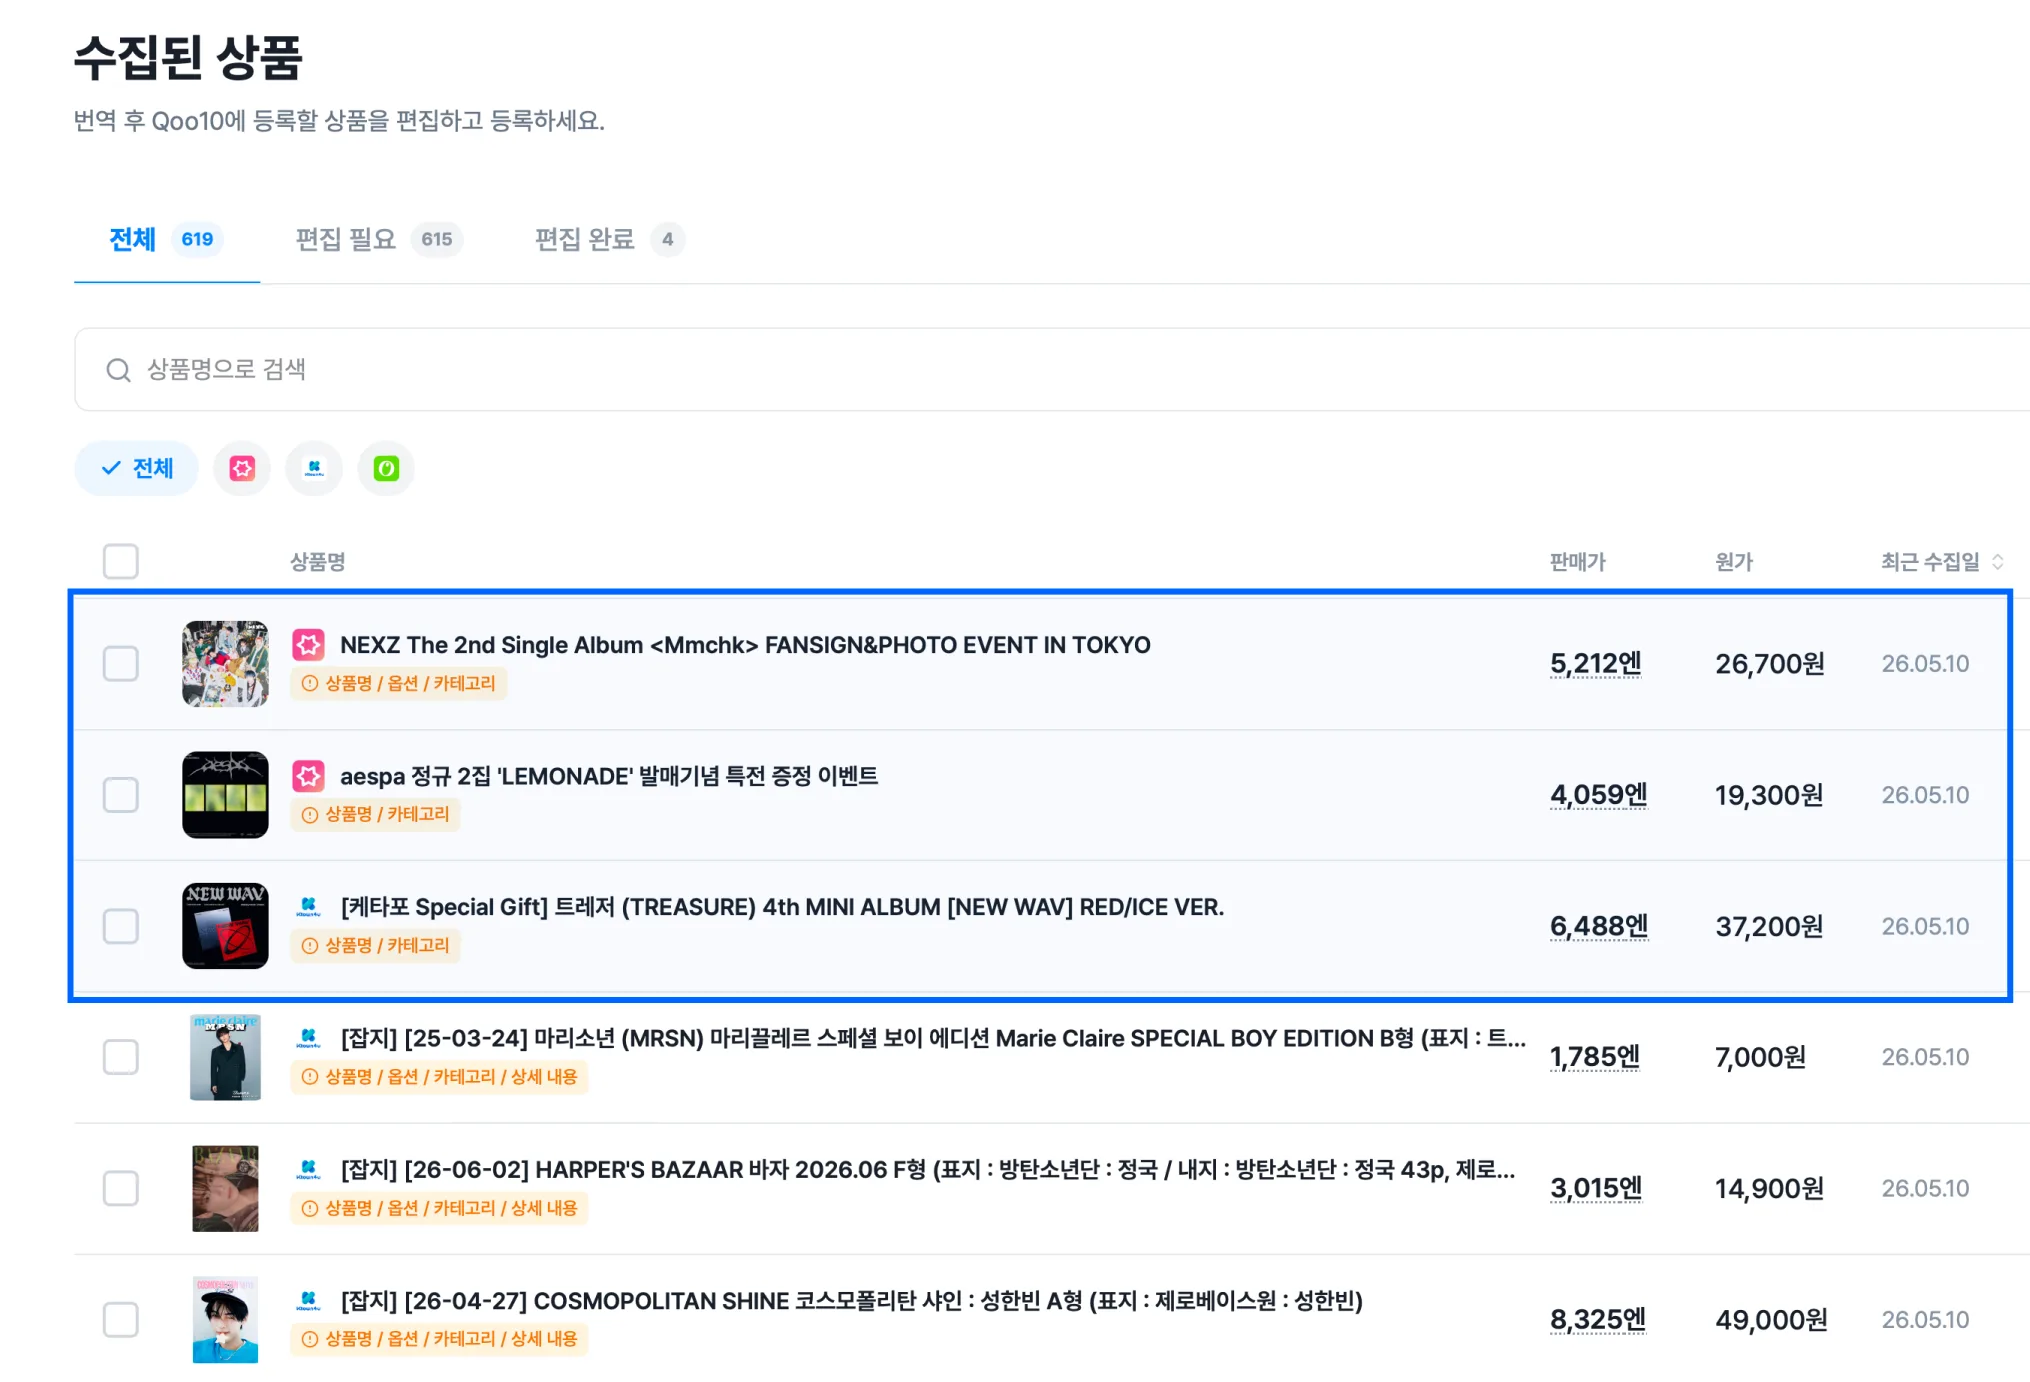The image size is (2030, 1382).
Task: Click the 판매가 column header
Action: point(1577,562)
